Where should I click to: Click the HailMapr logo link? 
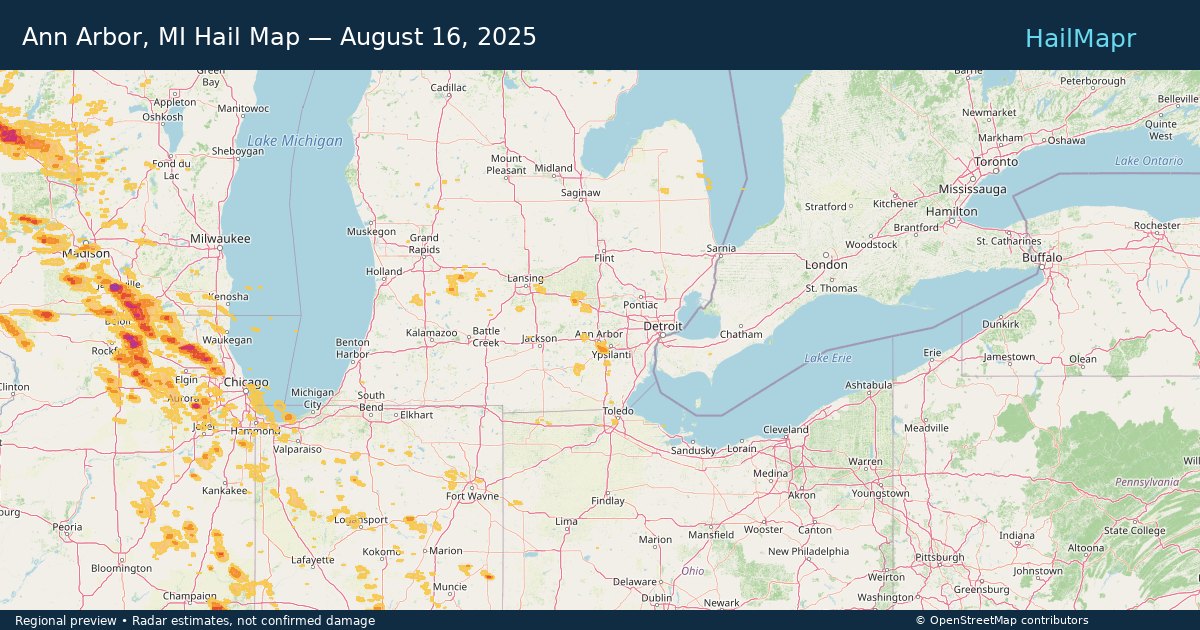click(x=1080, y=38)
